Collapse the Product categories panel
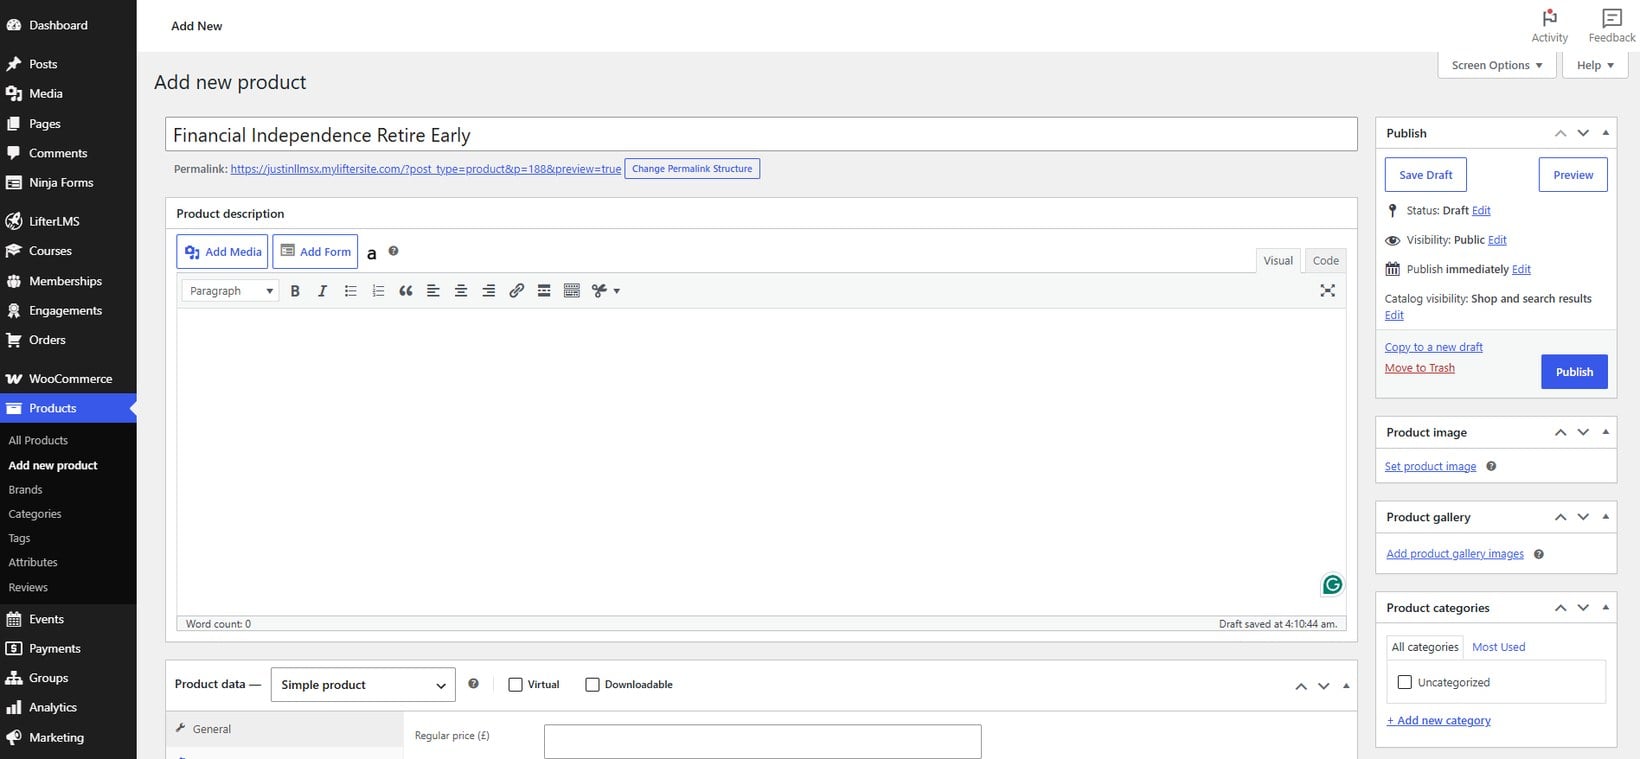The height and width of the screenshot is (759, 1640). click(x=1605, y=608)
